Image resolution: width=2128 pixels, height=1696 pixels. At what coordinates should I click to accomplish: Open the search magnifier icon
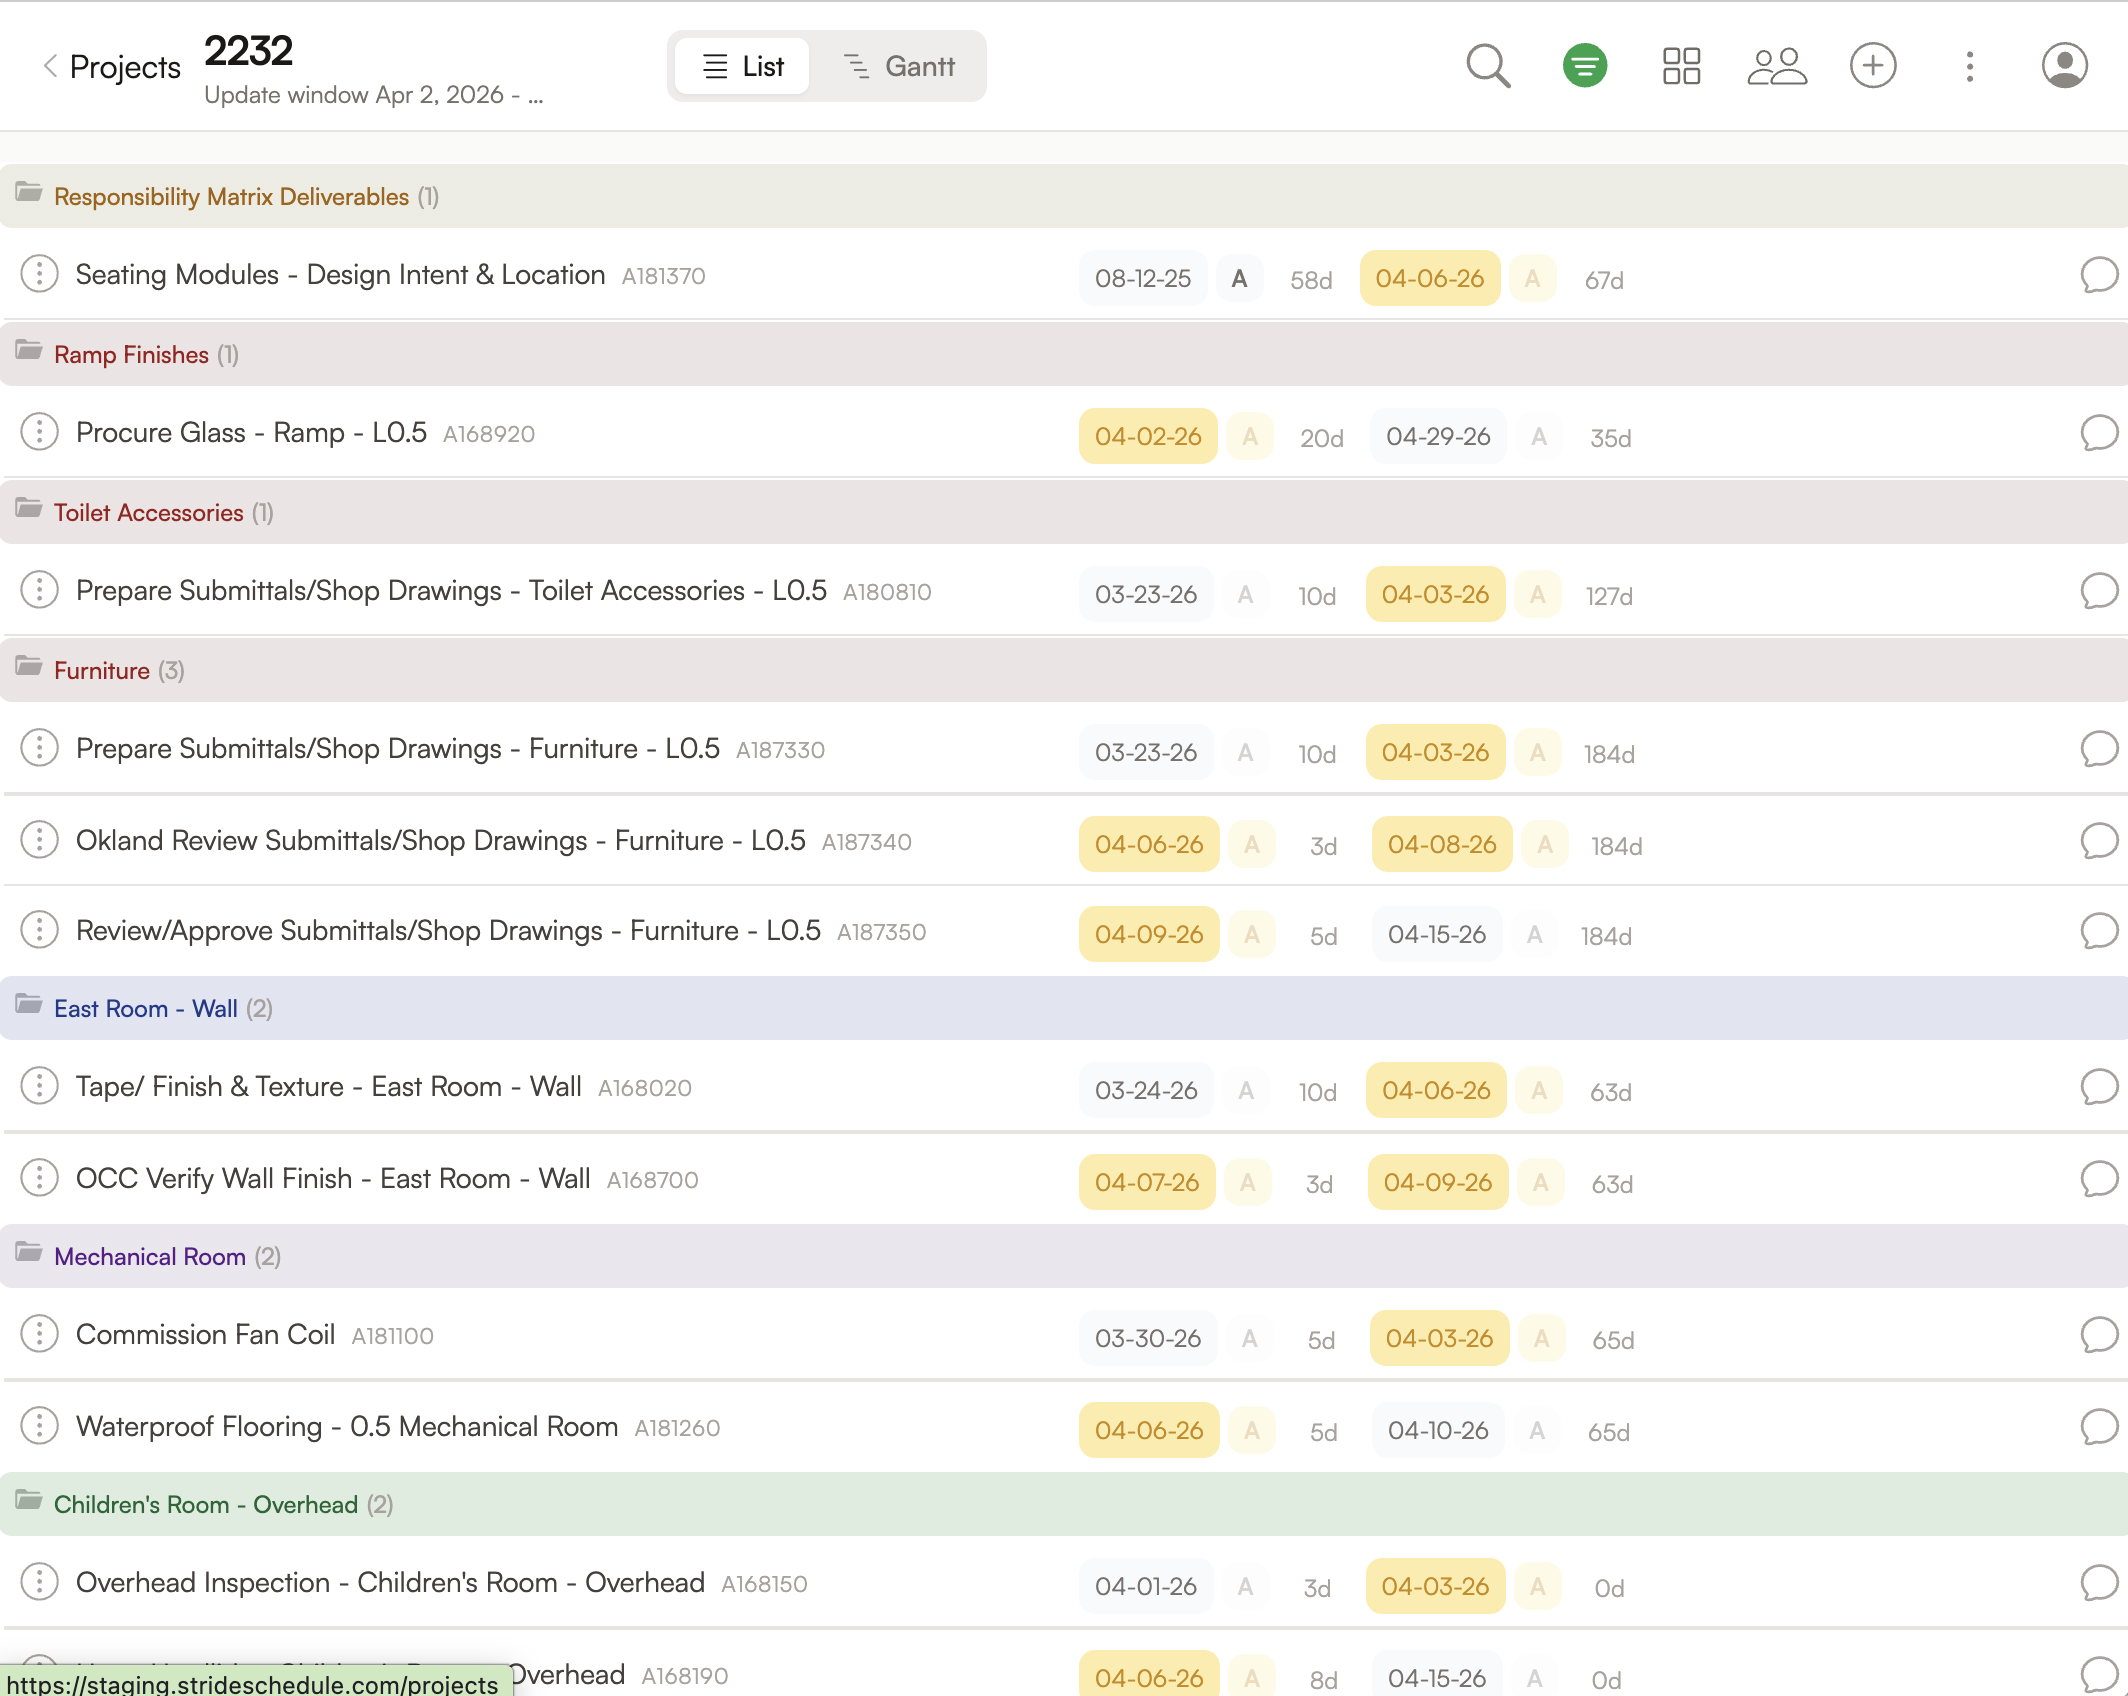pos(1488,67)
